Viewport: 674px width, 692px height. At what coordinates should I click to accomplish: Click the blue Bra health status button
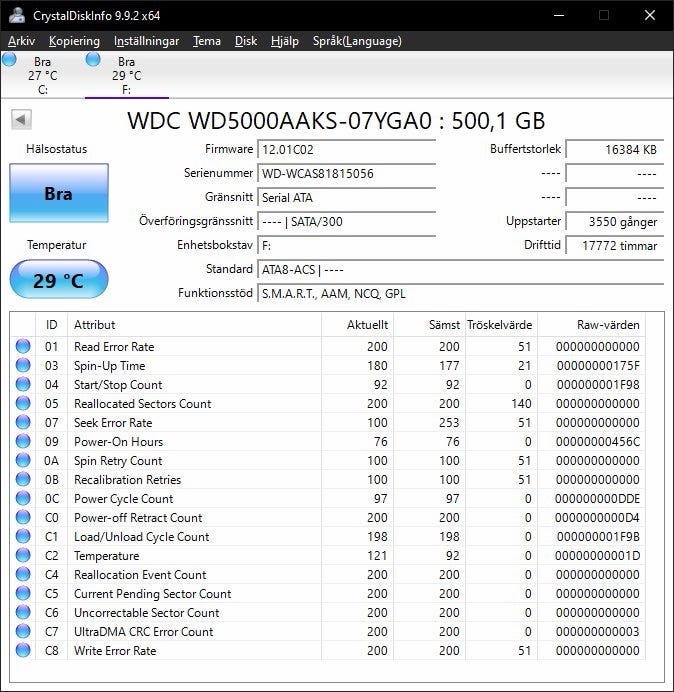click(59, 193)
